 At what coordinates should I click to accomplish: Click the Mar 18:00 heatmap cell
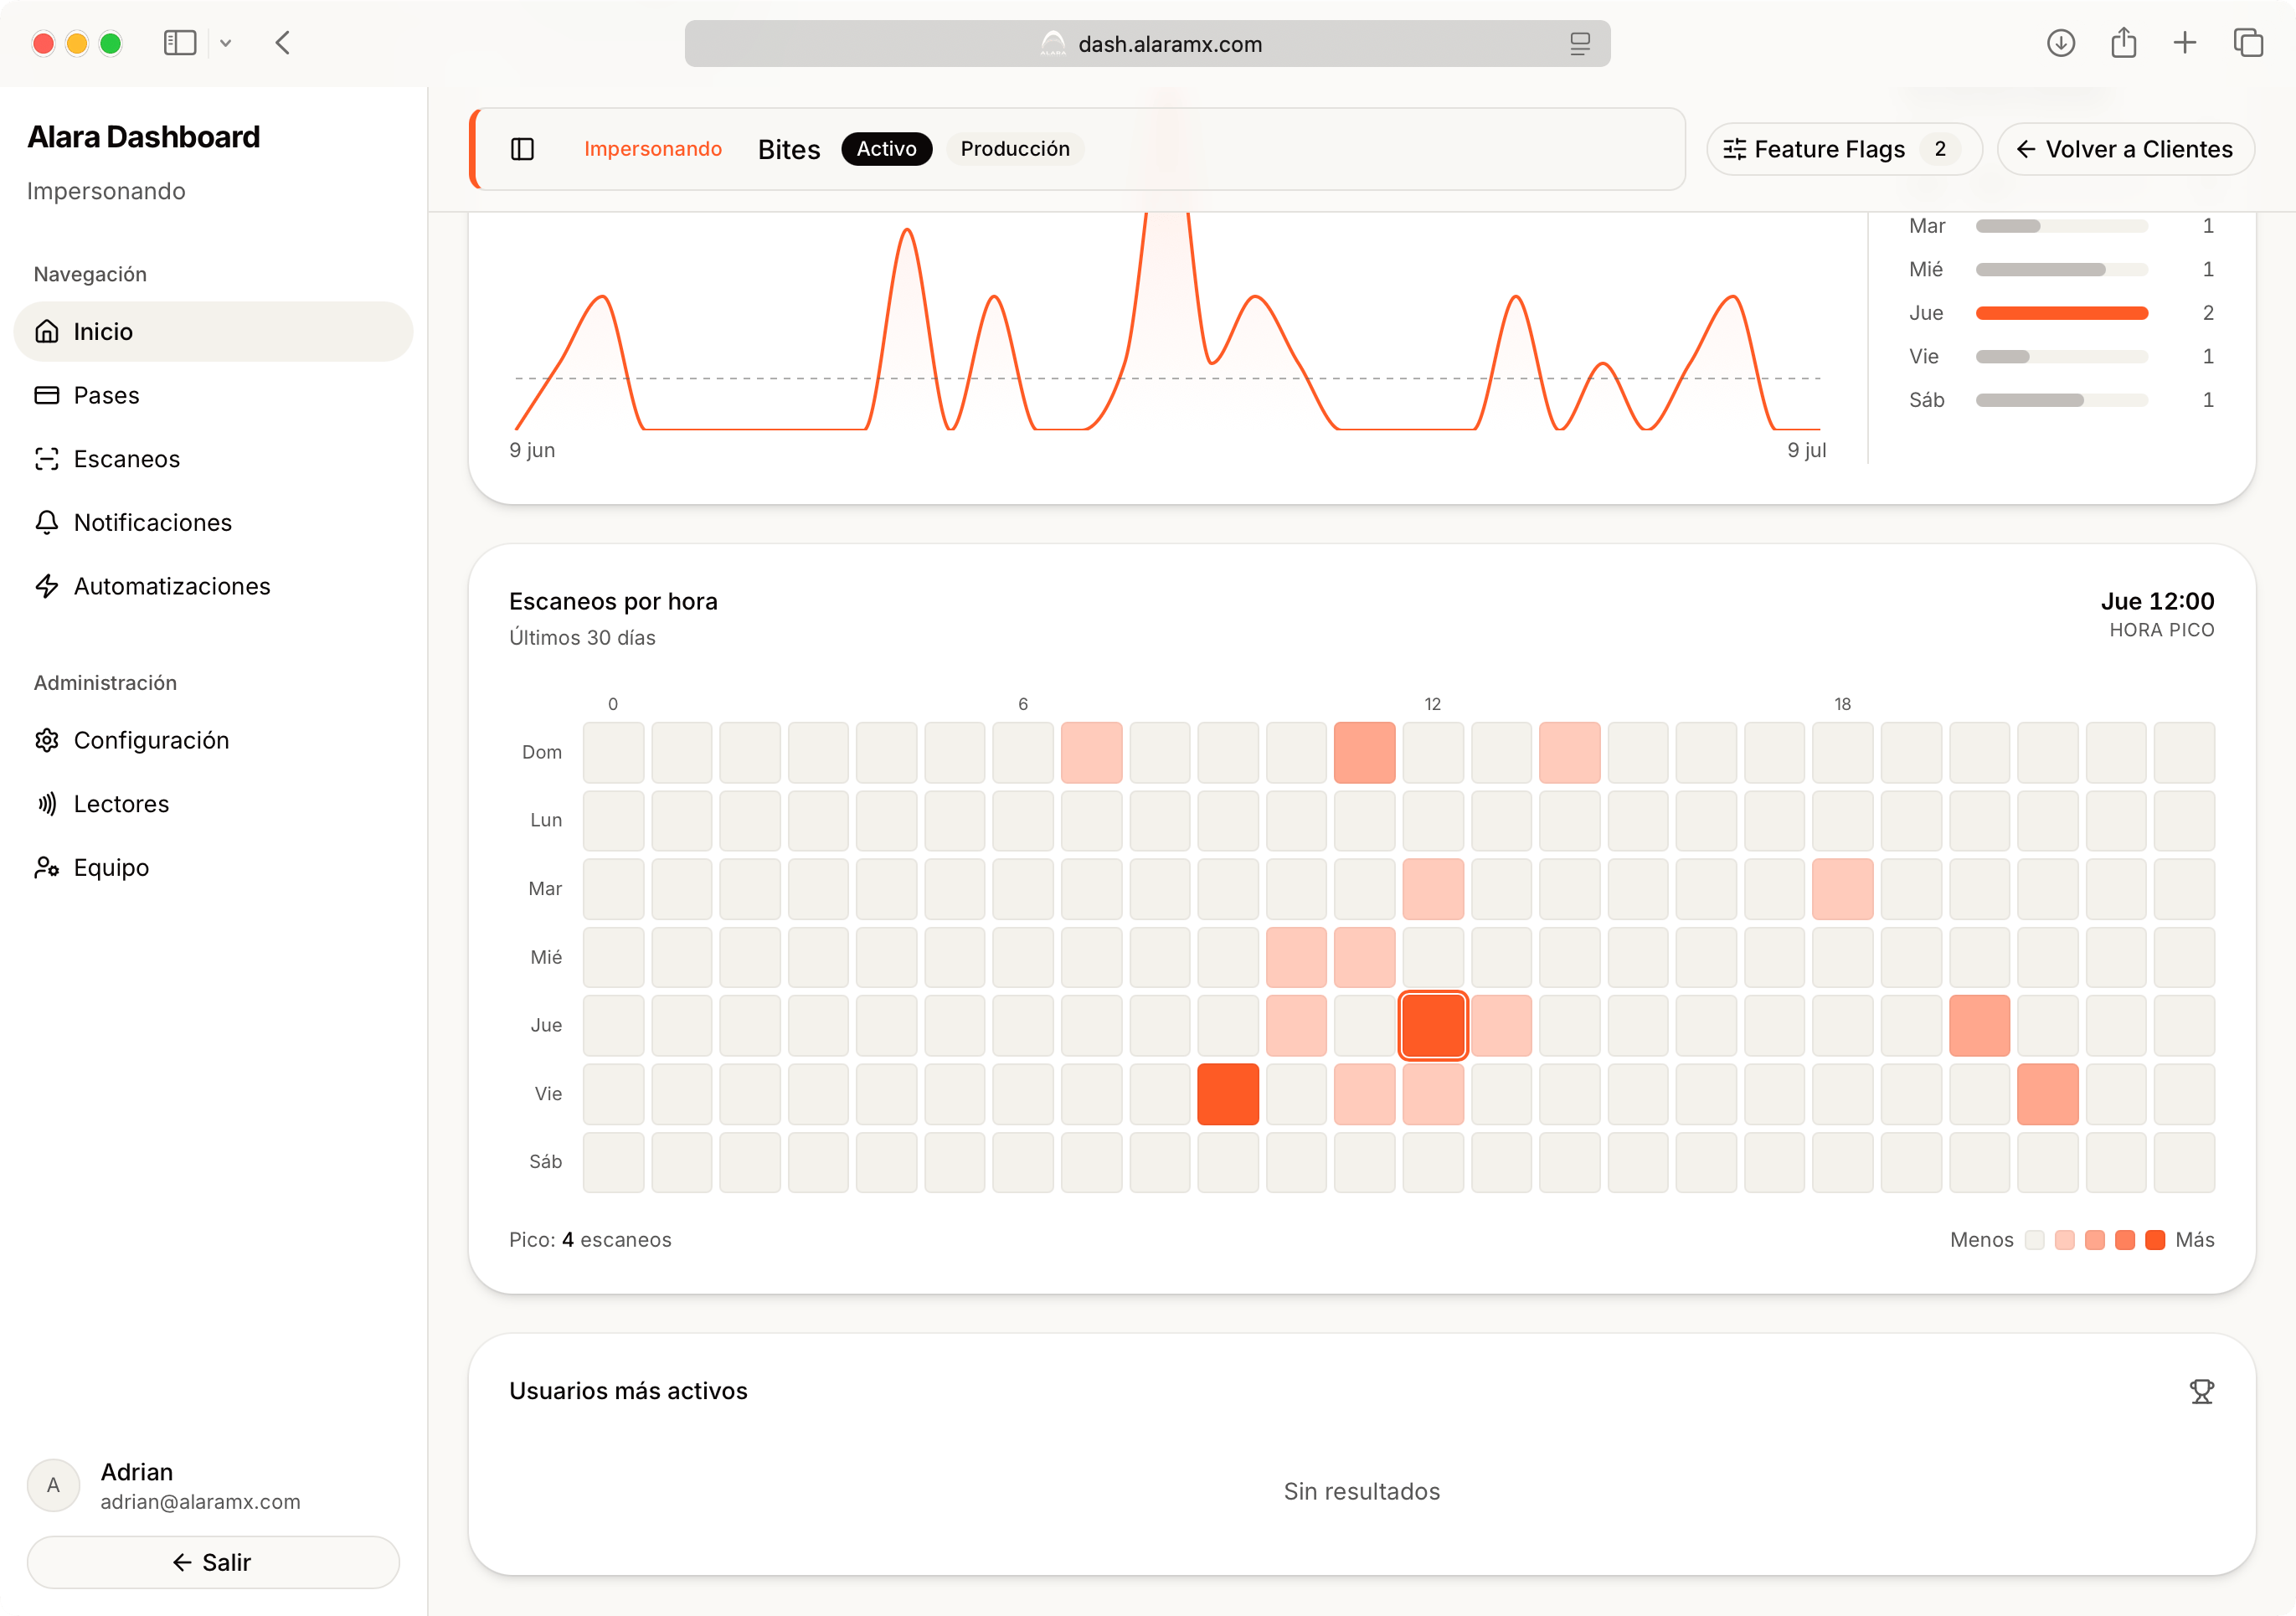pos(1843,889)
